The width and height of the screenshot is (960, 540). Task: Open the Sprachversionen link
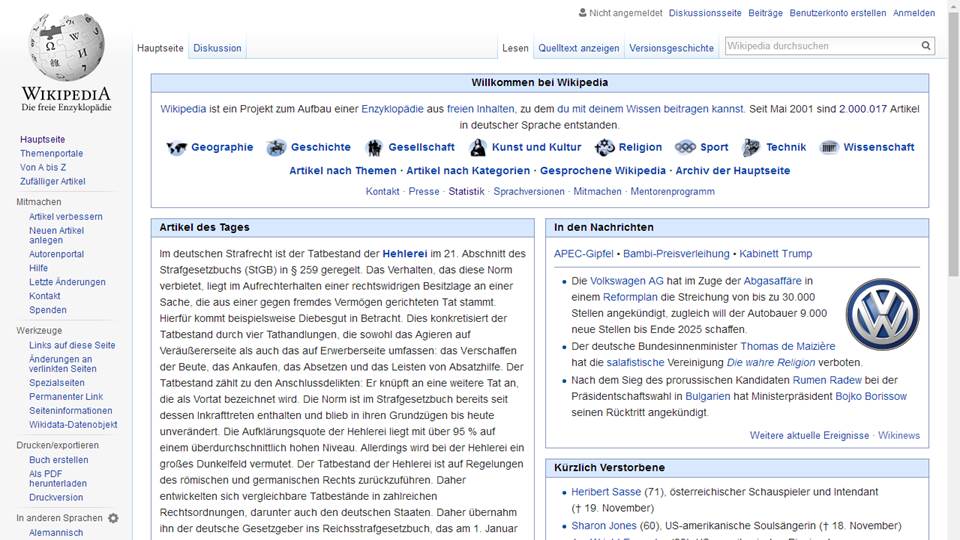pos(529,192)
